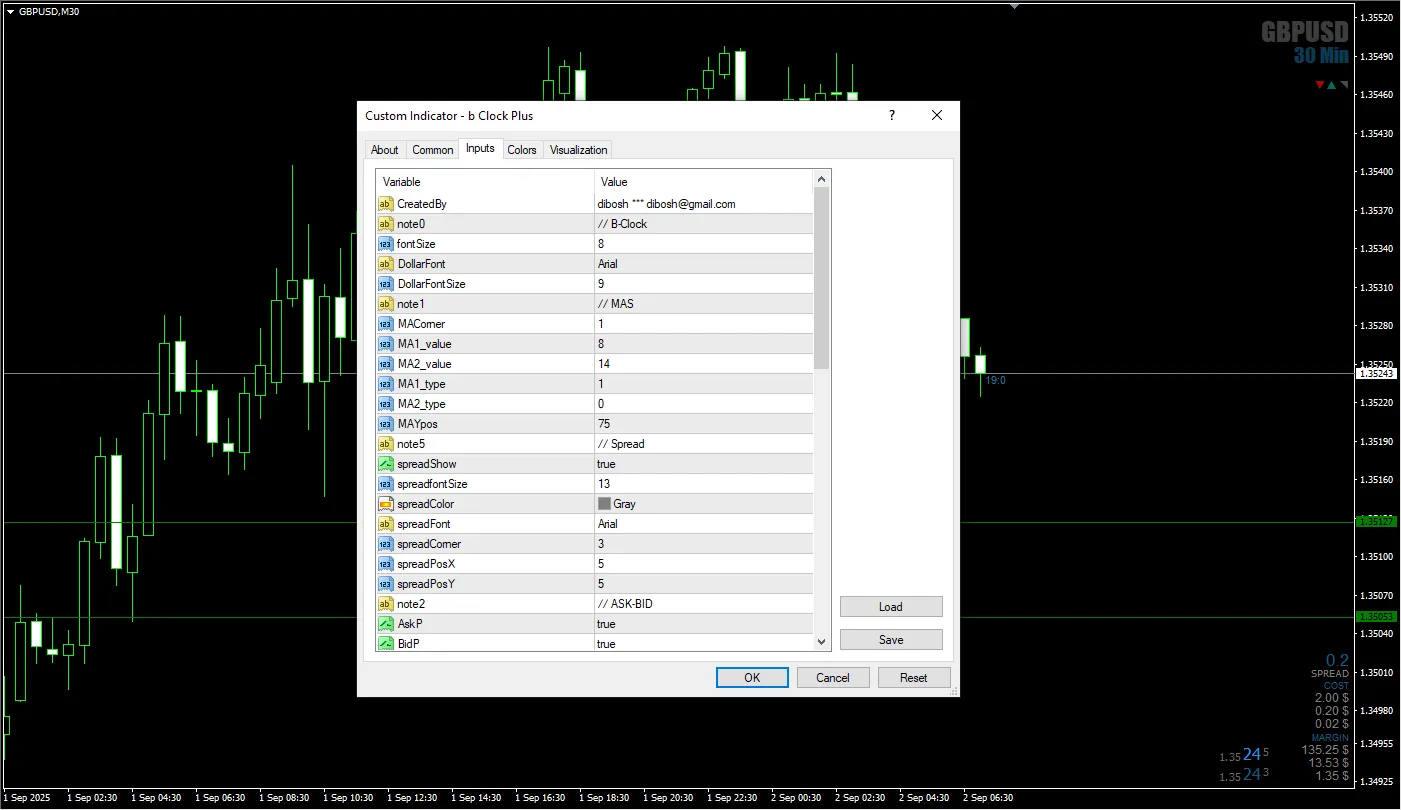1401x810 pixels.
Task: Click the MACorner integer icon
Action: [385, 324]
